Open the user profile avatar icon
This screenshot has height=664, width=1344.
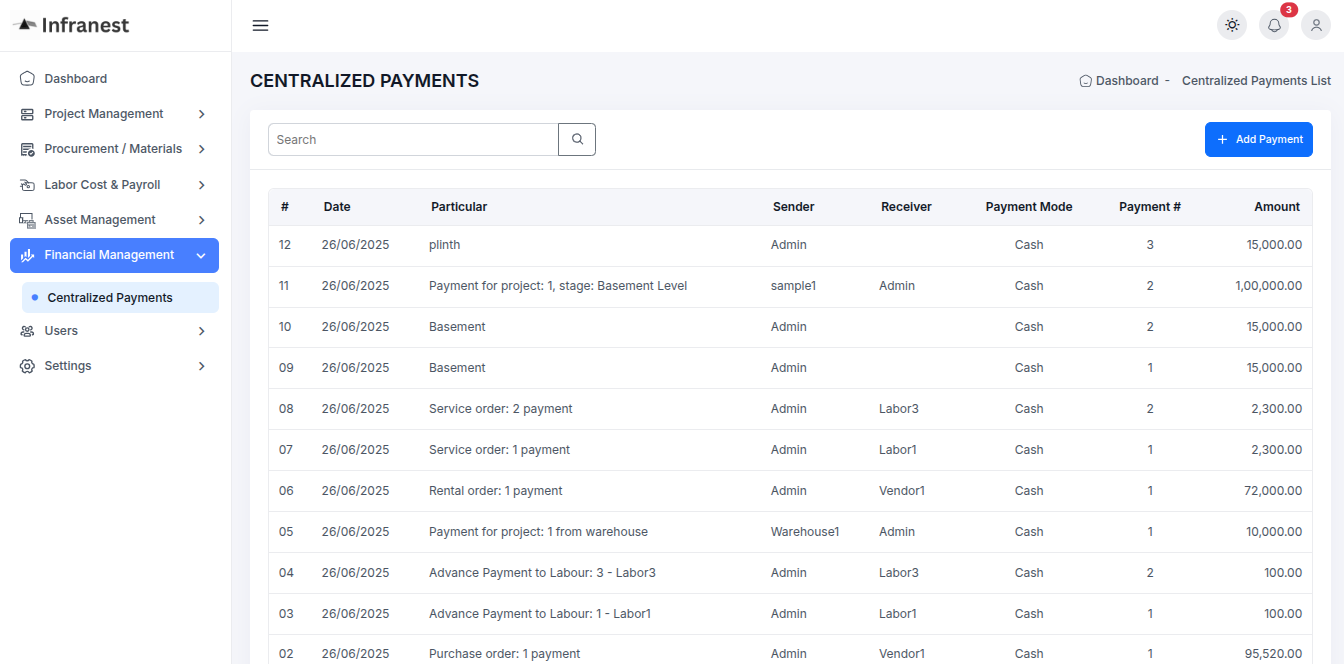[x=1316, y=25]
